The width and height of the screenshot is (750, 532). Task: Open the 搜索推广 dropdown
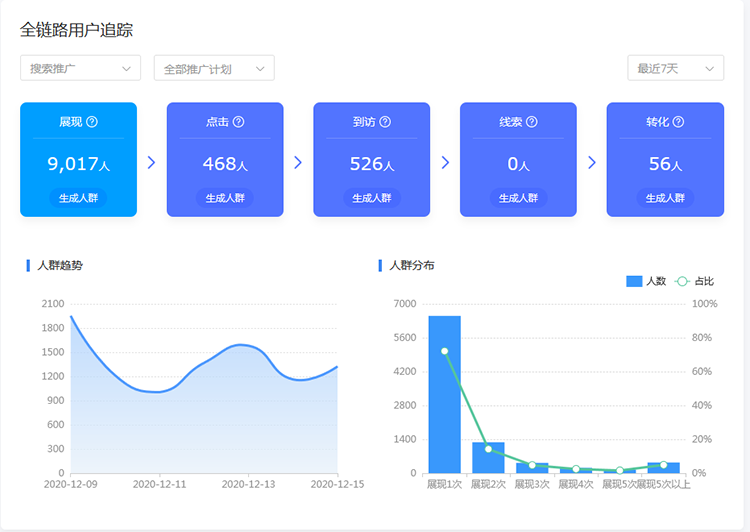[80, 69]
